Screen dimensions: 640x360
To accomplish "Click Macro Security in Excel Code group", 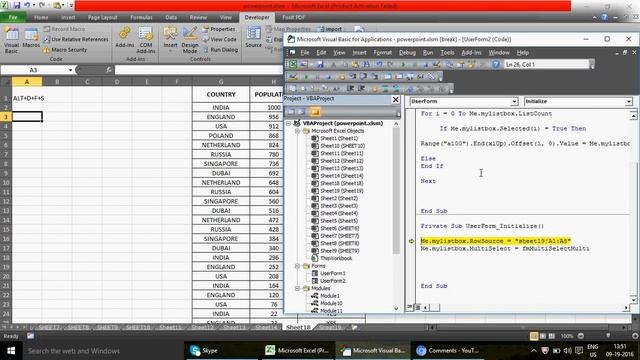I will 65,50.
